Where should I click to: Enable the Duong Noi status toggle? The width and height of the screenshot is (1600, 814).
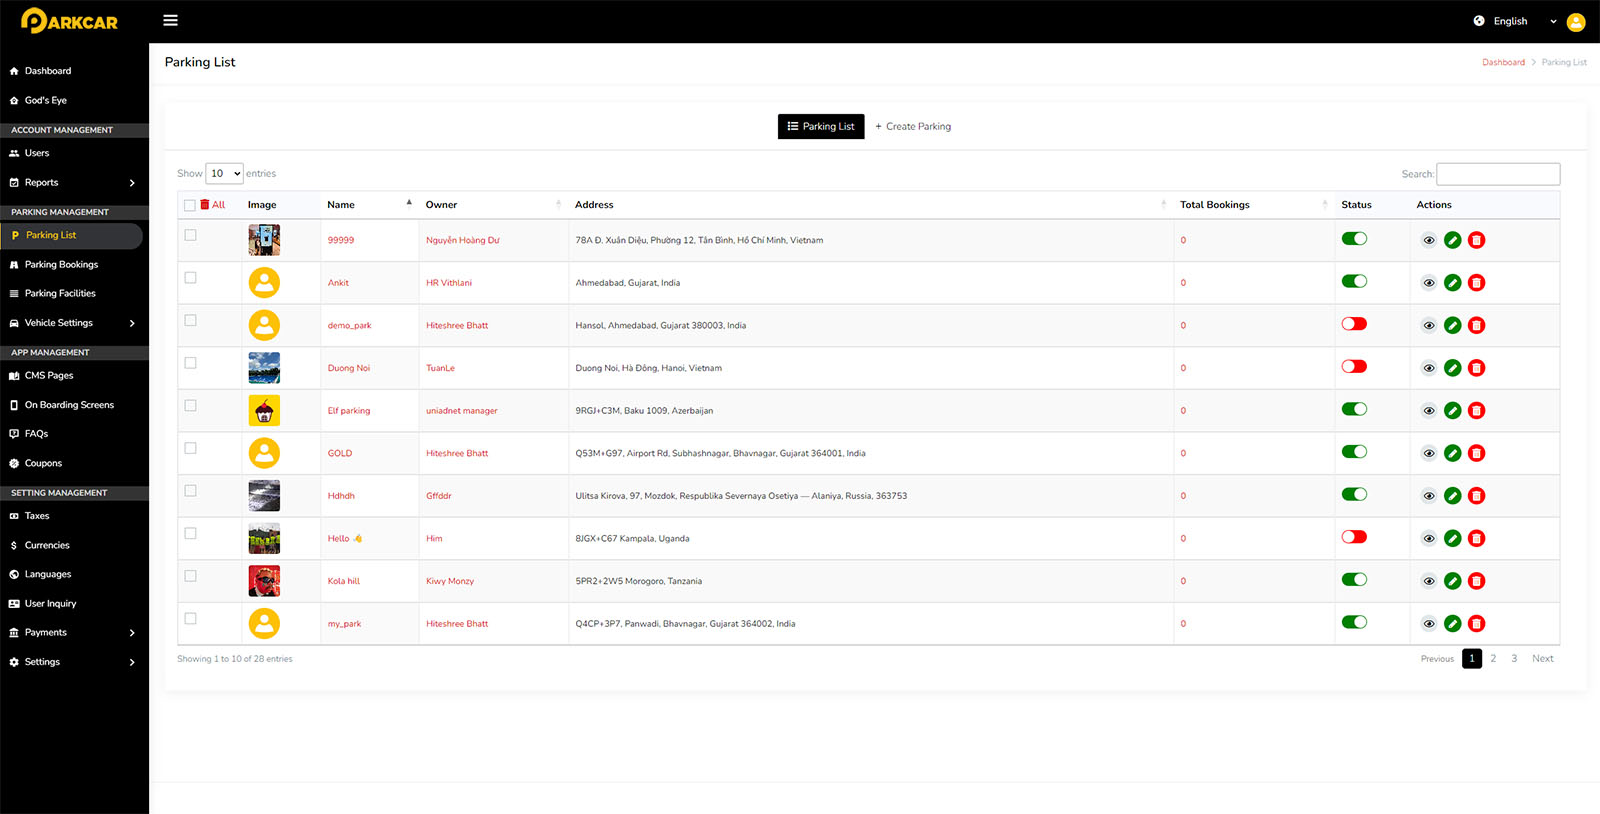[1354, 366]
